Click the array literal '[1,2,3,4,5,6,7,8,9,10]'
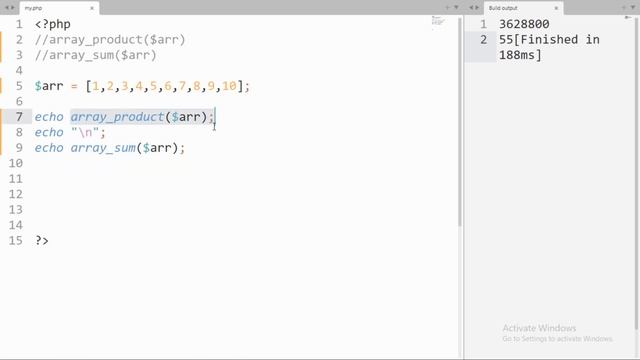The height and width of the screenshot is (360, 640). coord(164,86)
